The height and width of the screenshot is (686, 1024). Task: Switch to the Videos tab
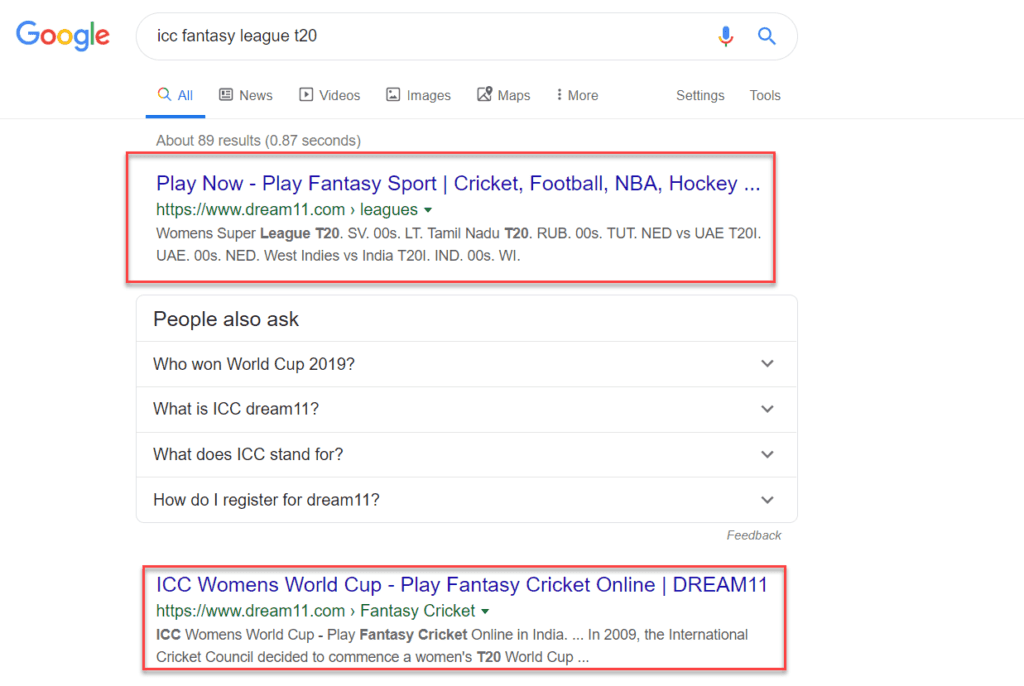[329, 95]
